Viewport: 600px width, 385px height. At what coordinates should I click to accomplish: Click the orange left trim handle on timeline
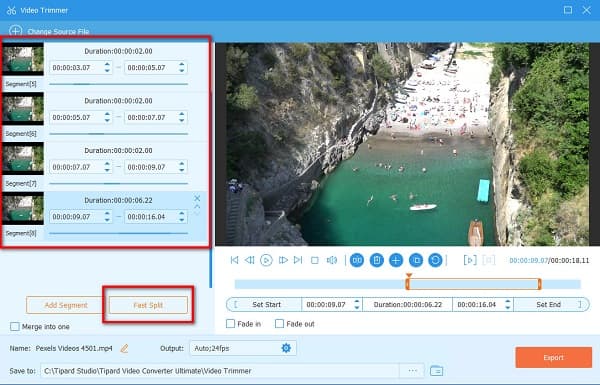(408, 284)
